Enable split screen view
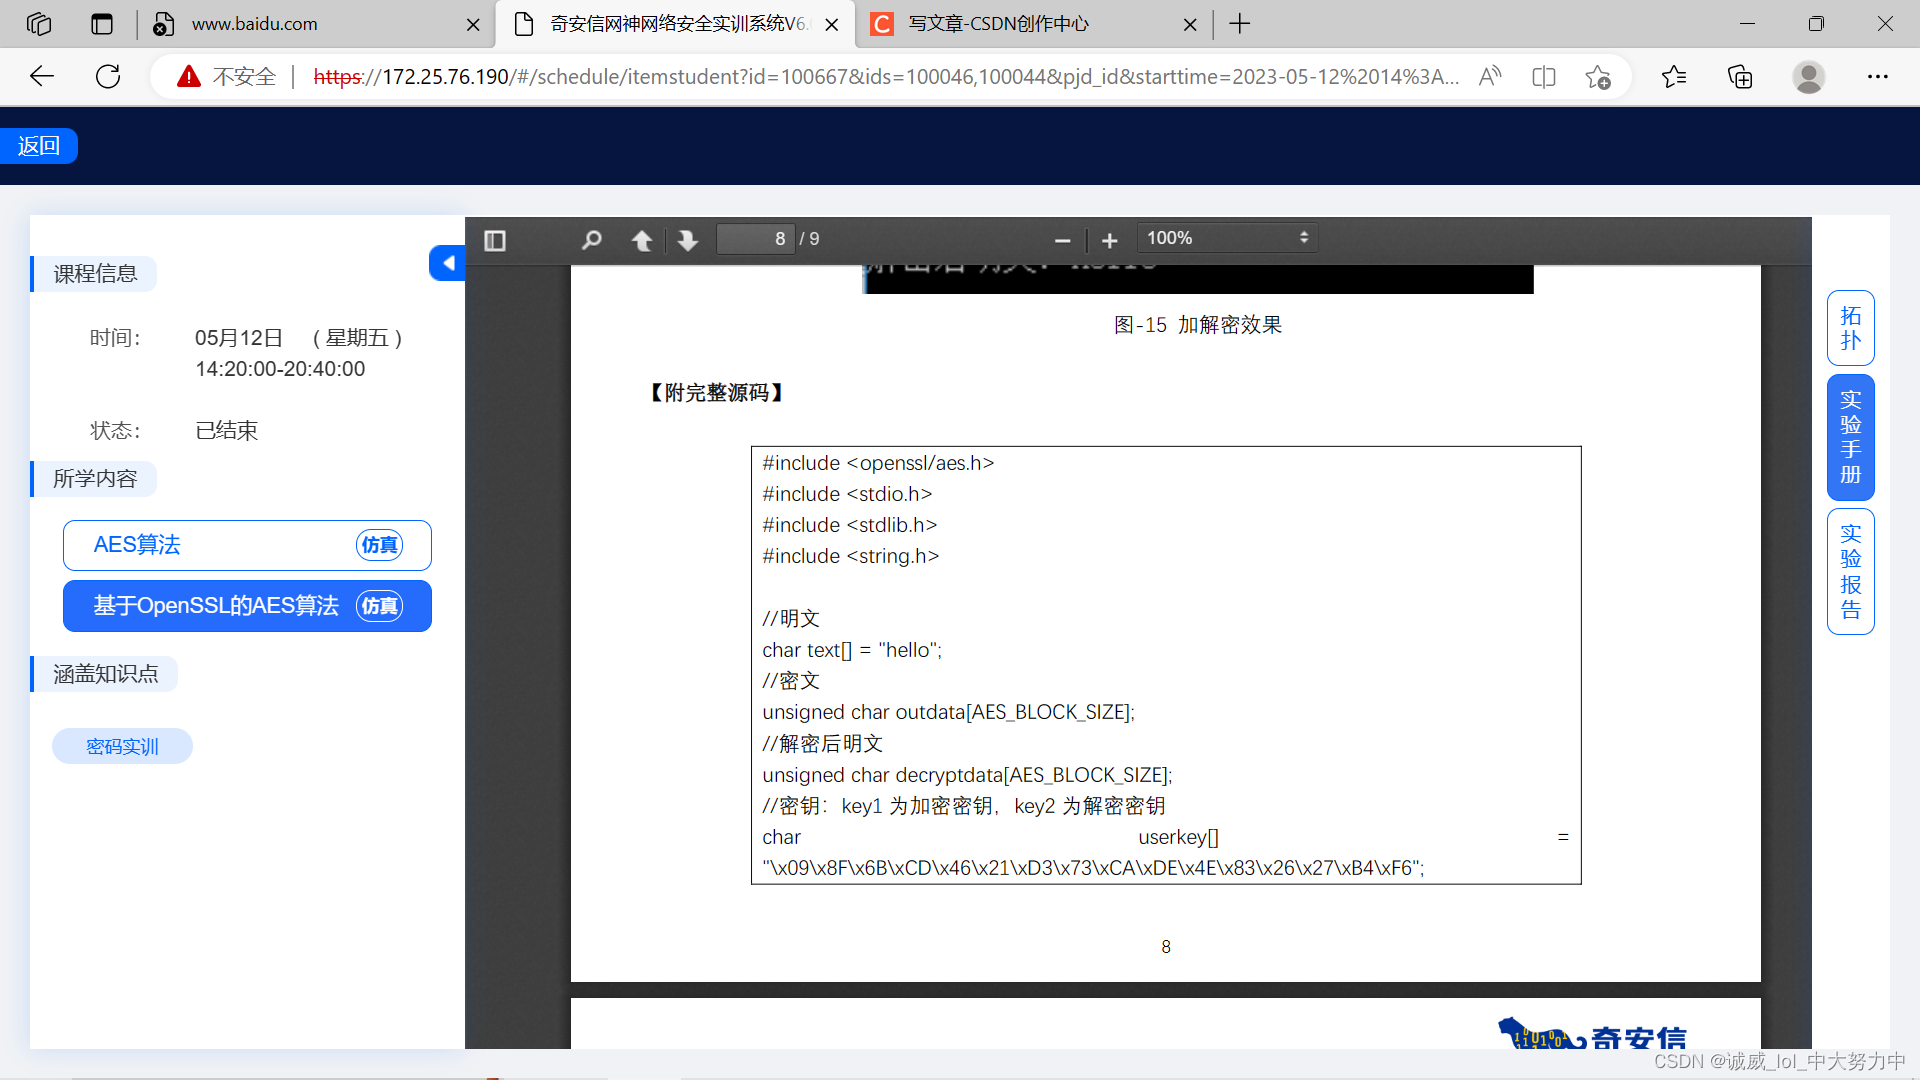 tap(1543, 76)
